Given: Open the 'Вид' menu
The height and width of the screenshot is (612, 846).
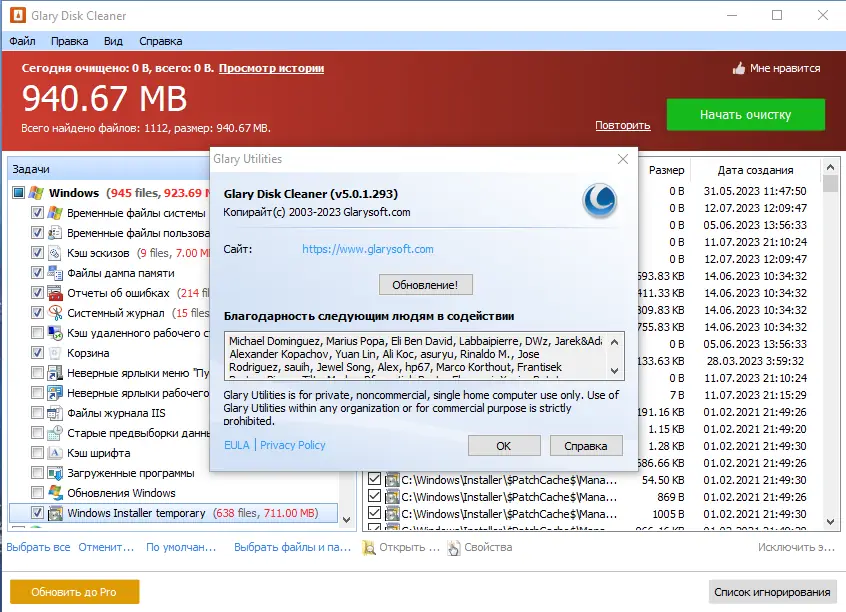Looking at the screenshot, I should coord(113,41).
